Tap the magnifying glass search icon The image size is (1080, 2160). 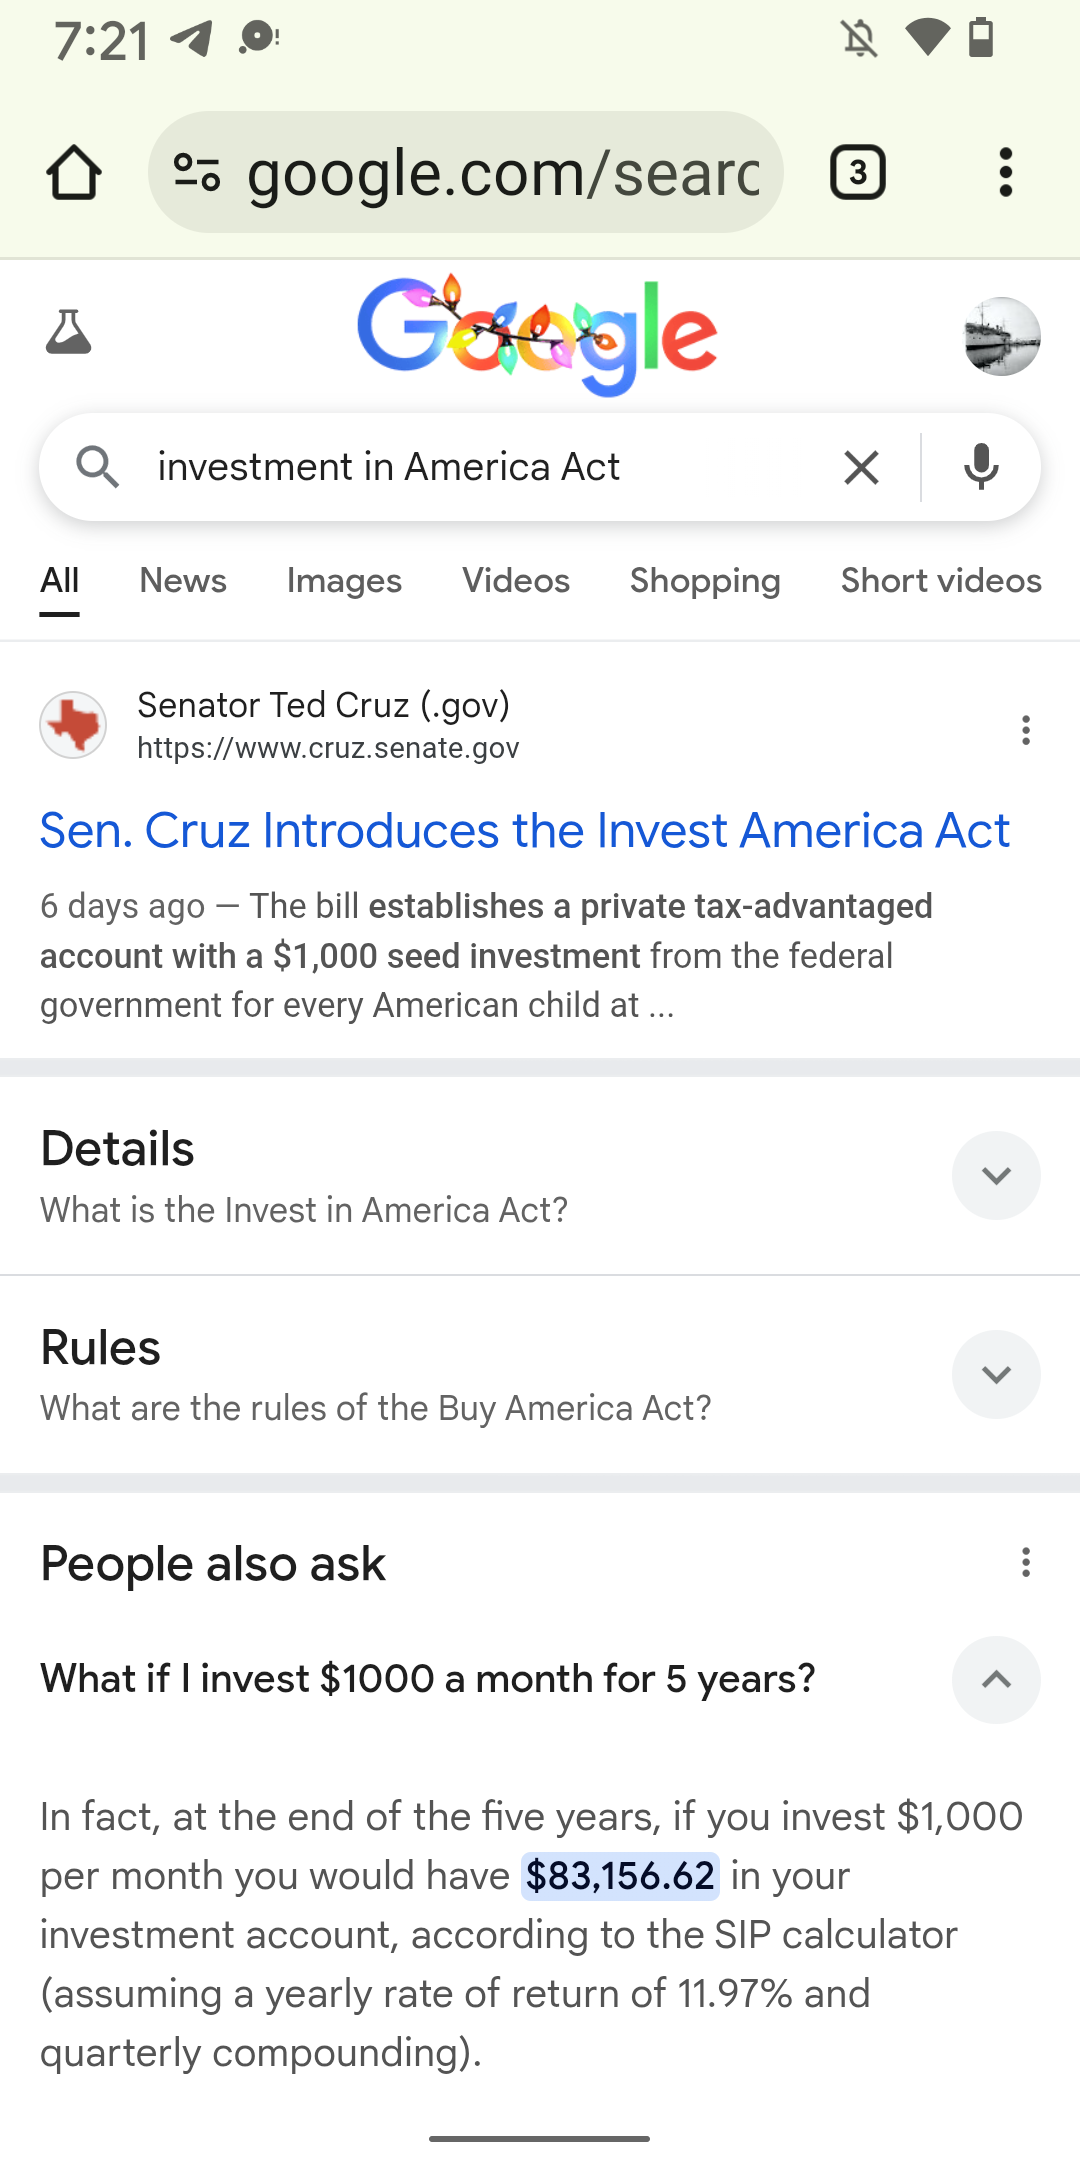tap(97, 467)
